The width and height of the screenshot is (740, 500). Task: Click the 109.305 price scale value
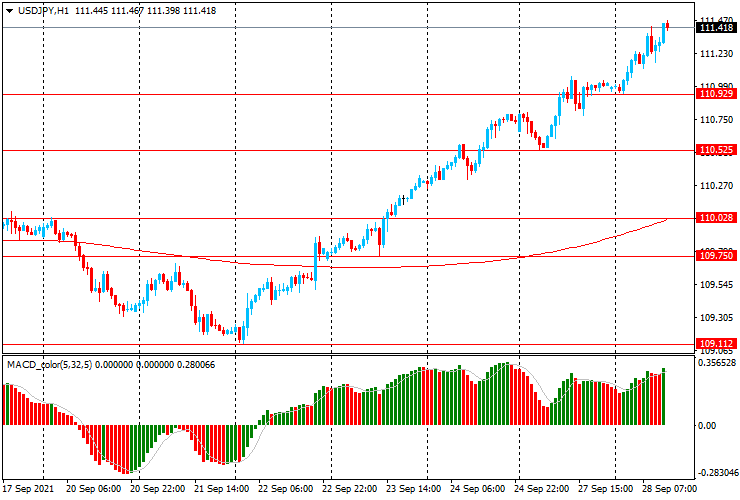(x=716, y=318)
